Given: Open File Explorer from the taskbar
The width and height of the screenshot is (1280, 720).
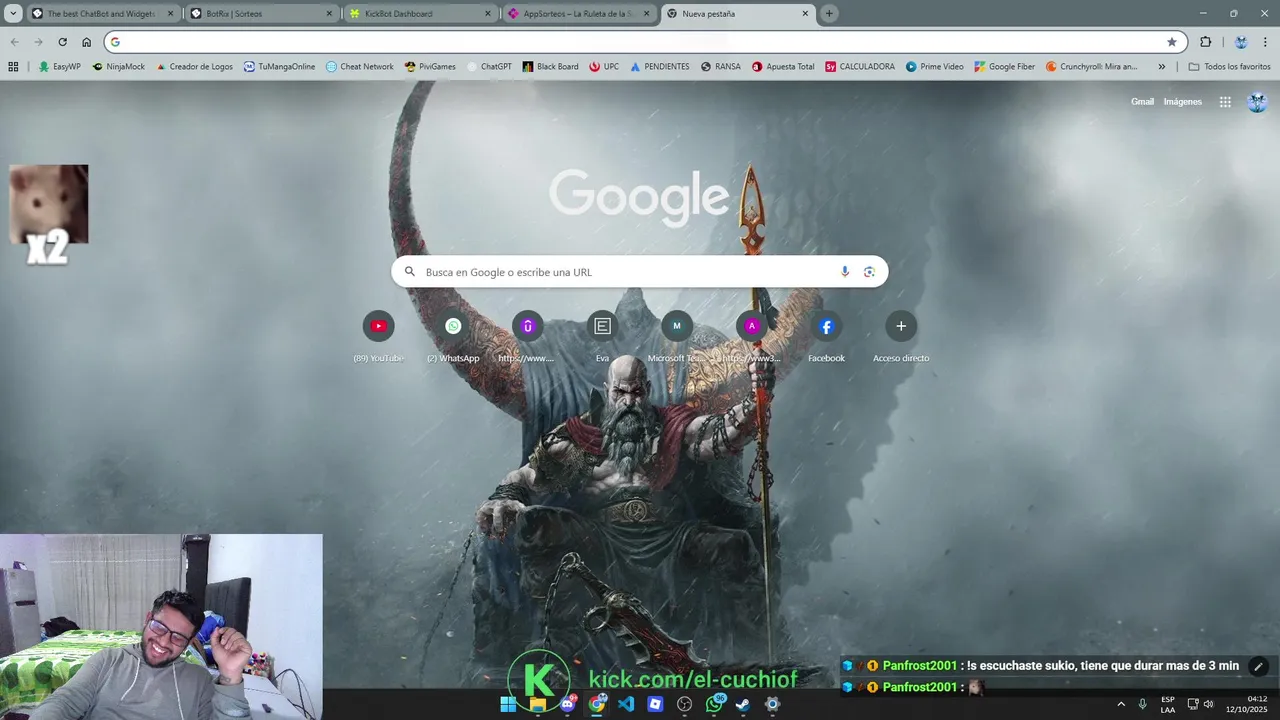Looking at the screenshot, I should tap(538, 704).
